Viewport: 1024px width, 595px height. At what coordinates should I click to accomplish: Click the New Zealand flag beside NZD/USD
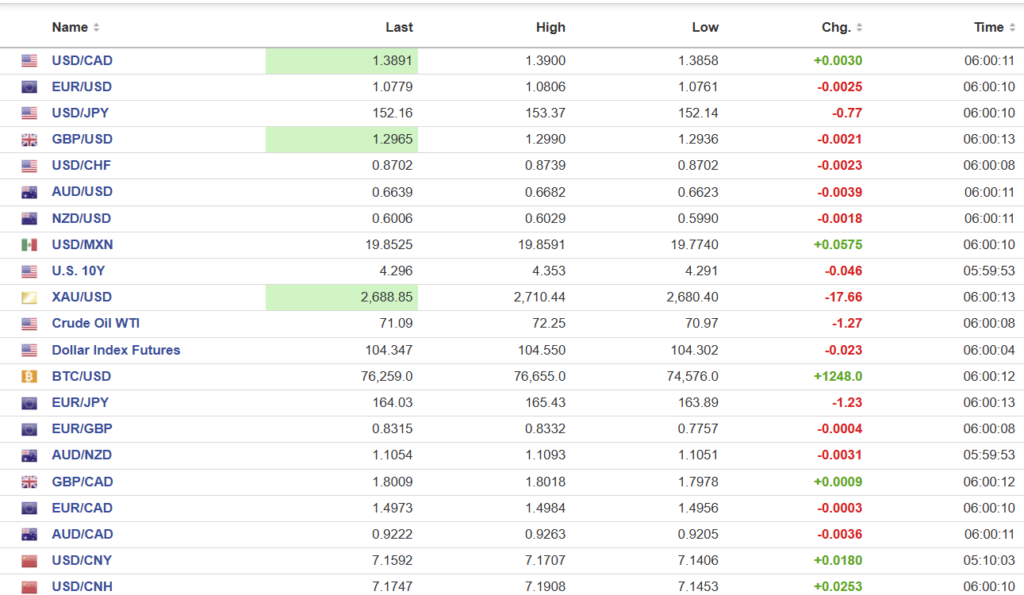pos(29,219)
